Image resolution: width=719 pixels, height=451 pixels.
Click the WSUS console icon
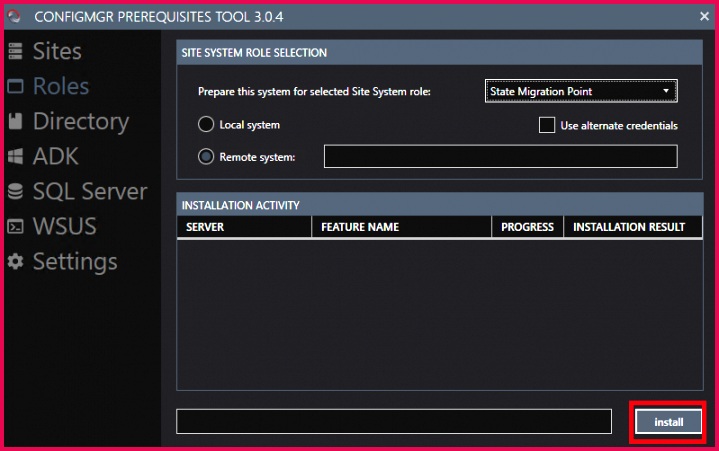[x=15, y=226]
